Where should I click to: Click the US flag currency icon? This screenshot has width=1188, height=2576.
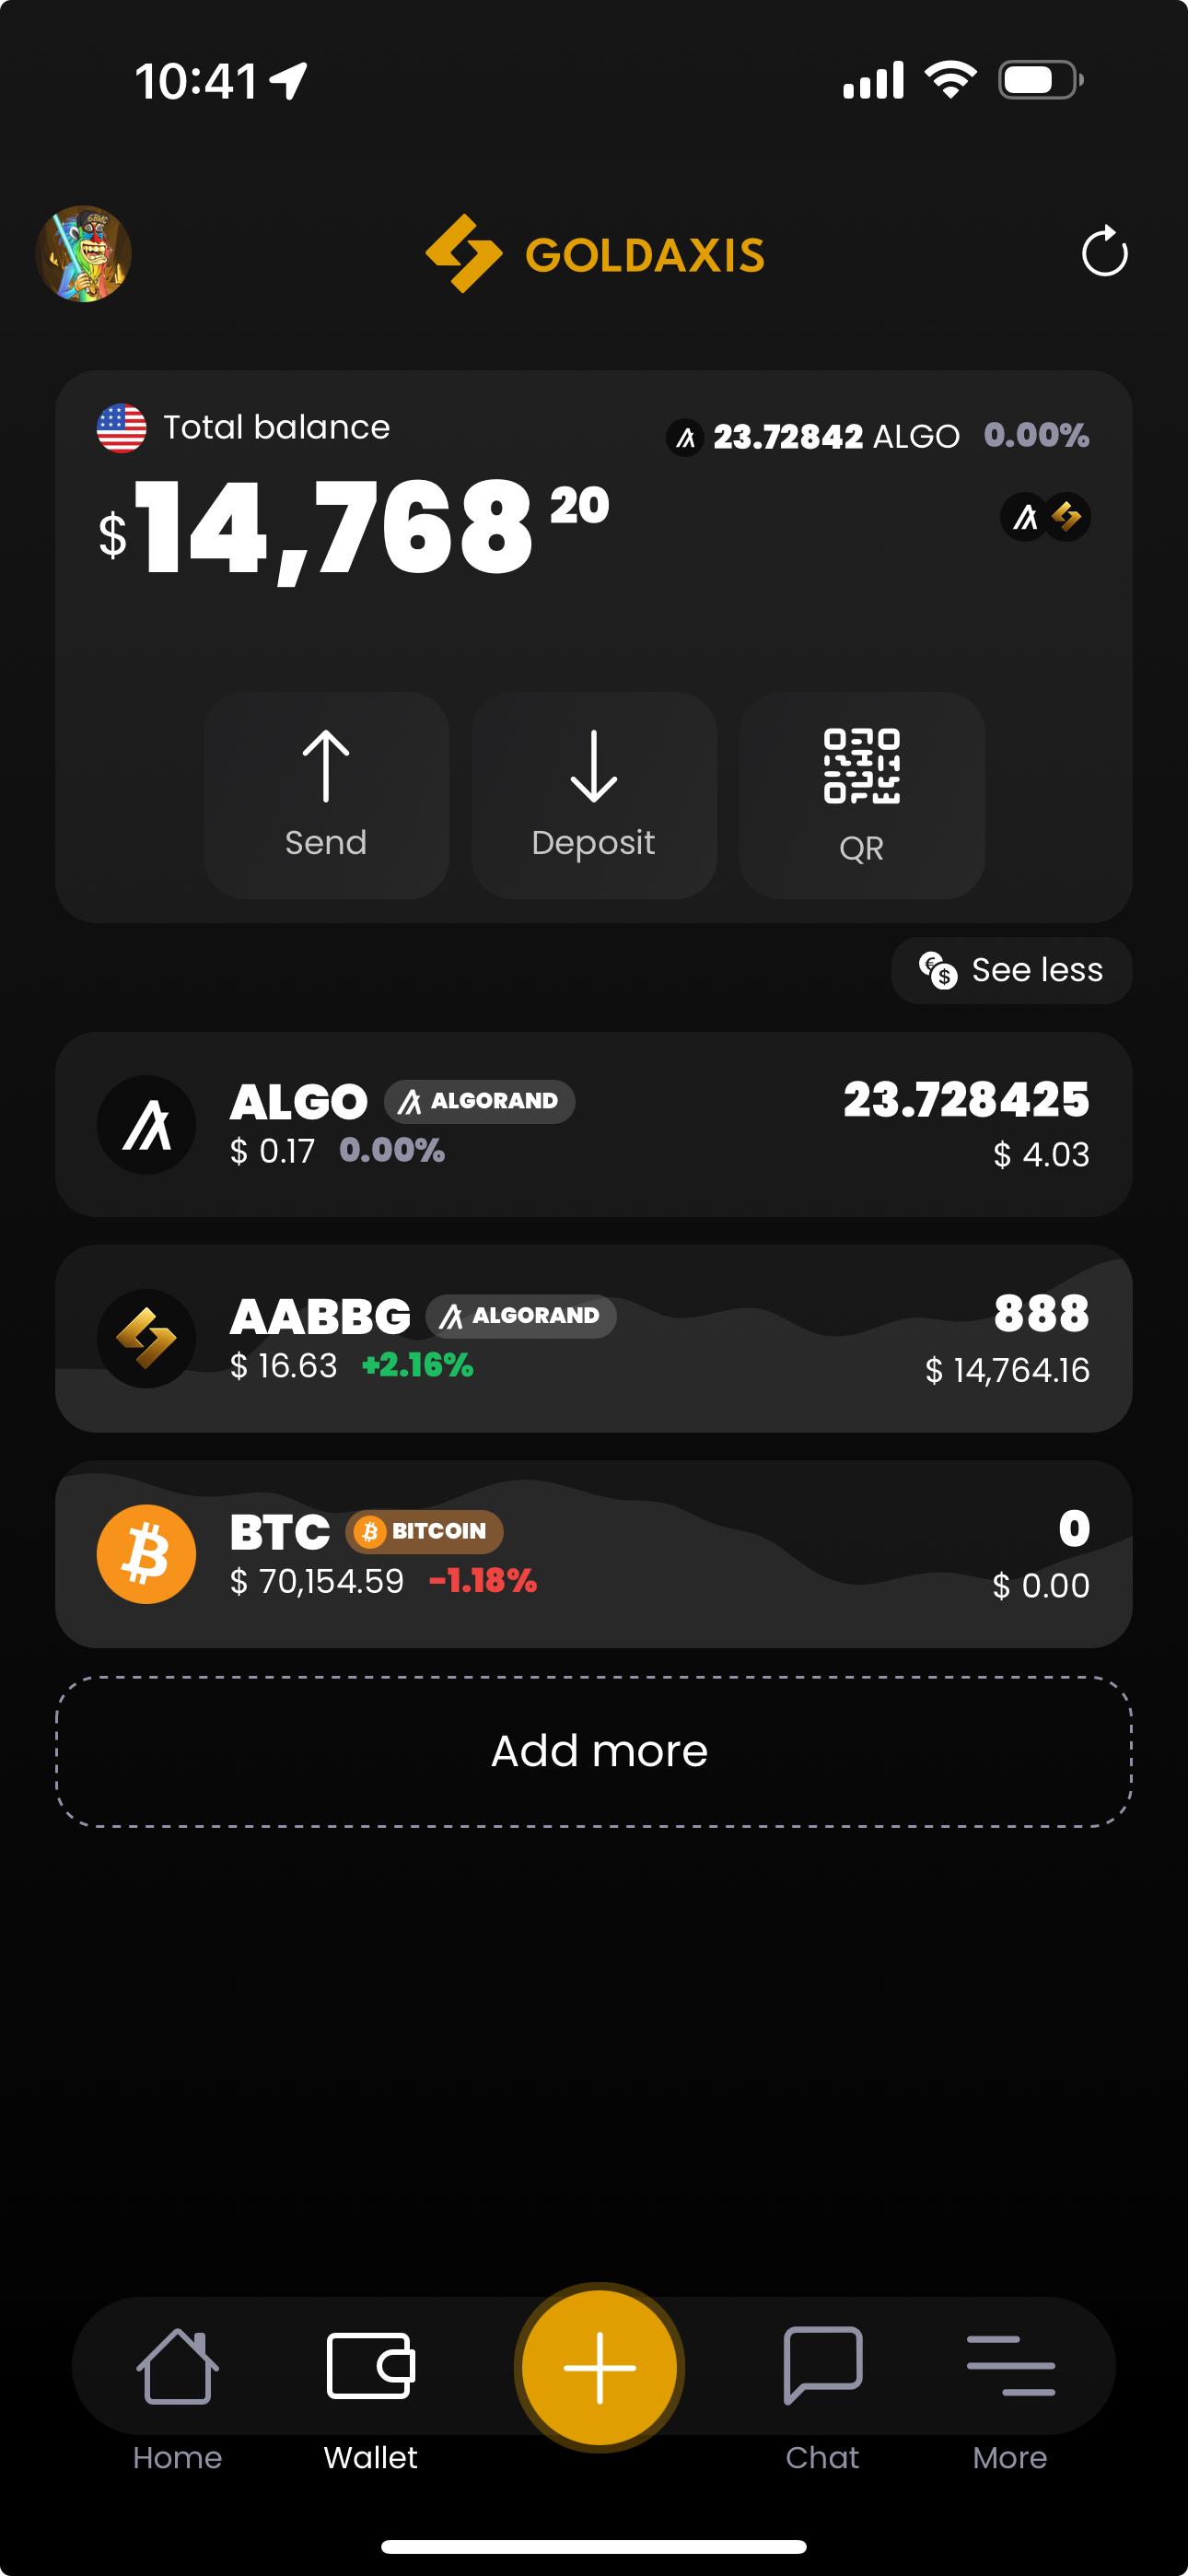(x=121, y=428)
